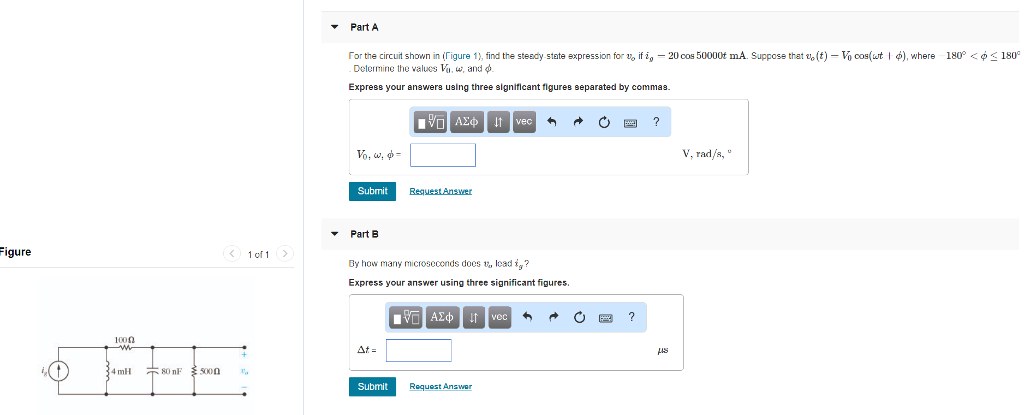Go to next figure arrow
The width and height of the screenshot is (1024, 415).
(x=285, y=253)
